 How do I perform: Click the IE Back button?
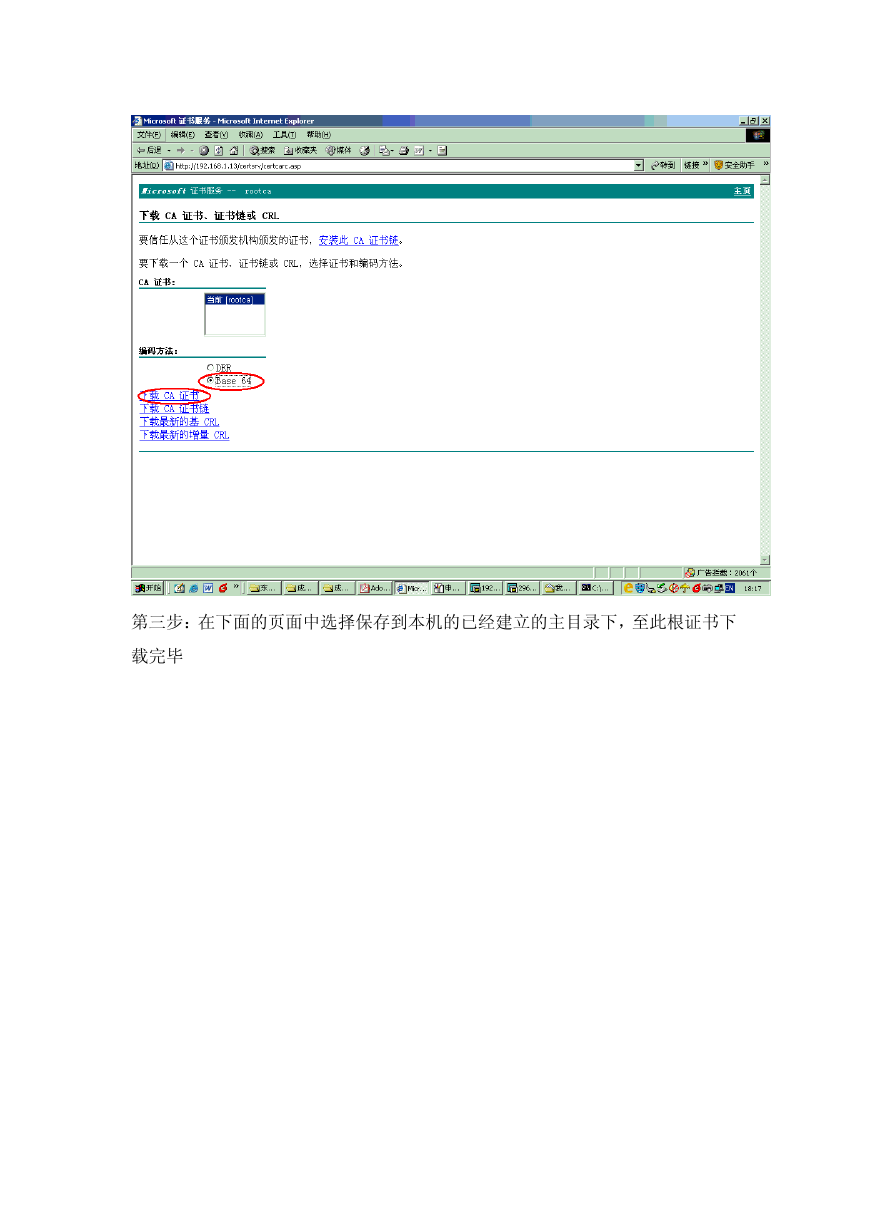pos(149,150)
